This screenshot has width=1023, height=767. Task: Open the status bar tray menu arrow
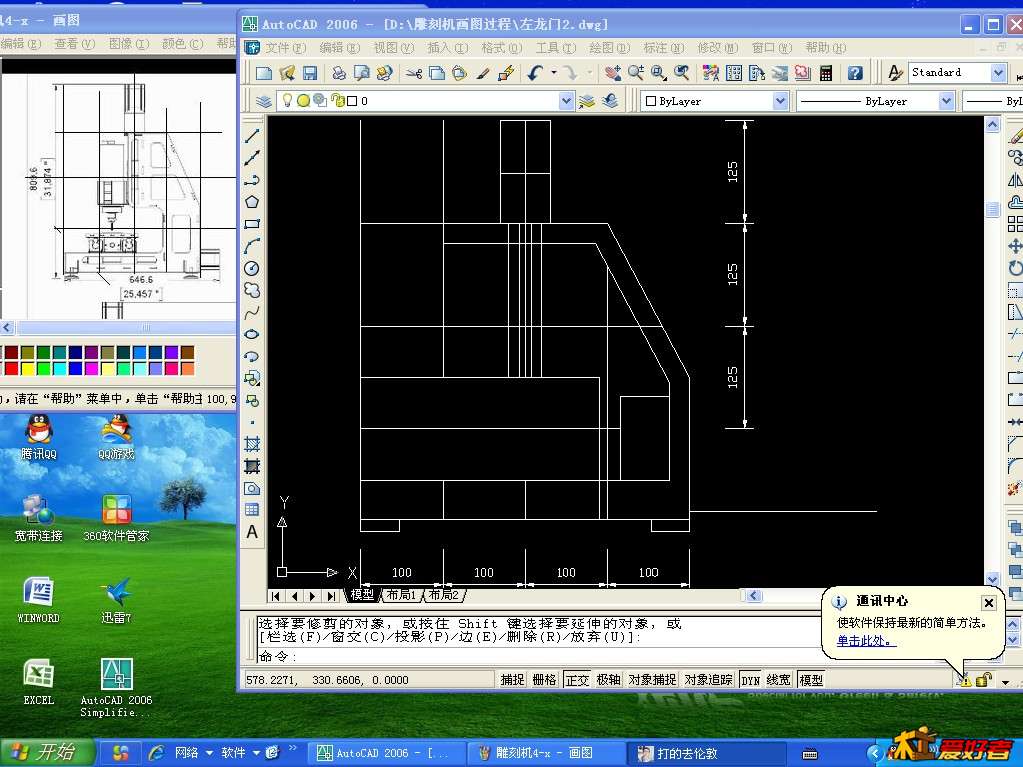[1005, 682]
